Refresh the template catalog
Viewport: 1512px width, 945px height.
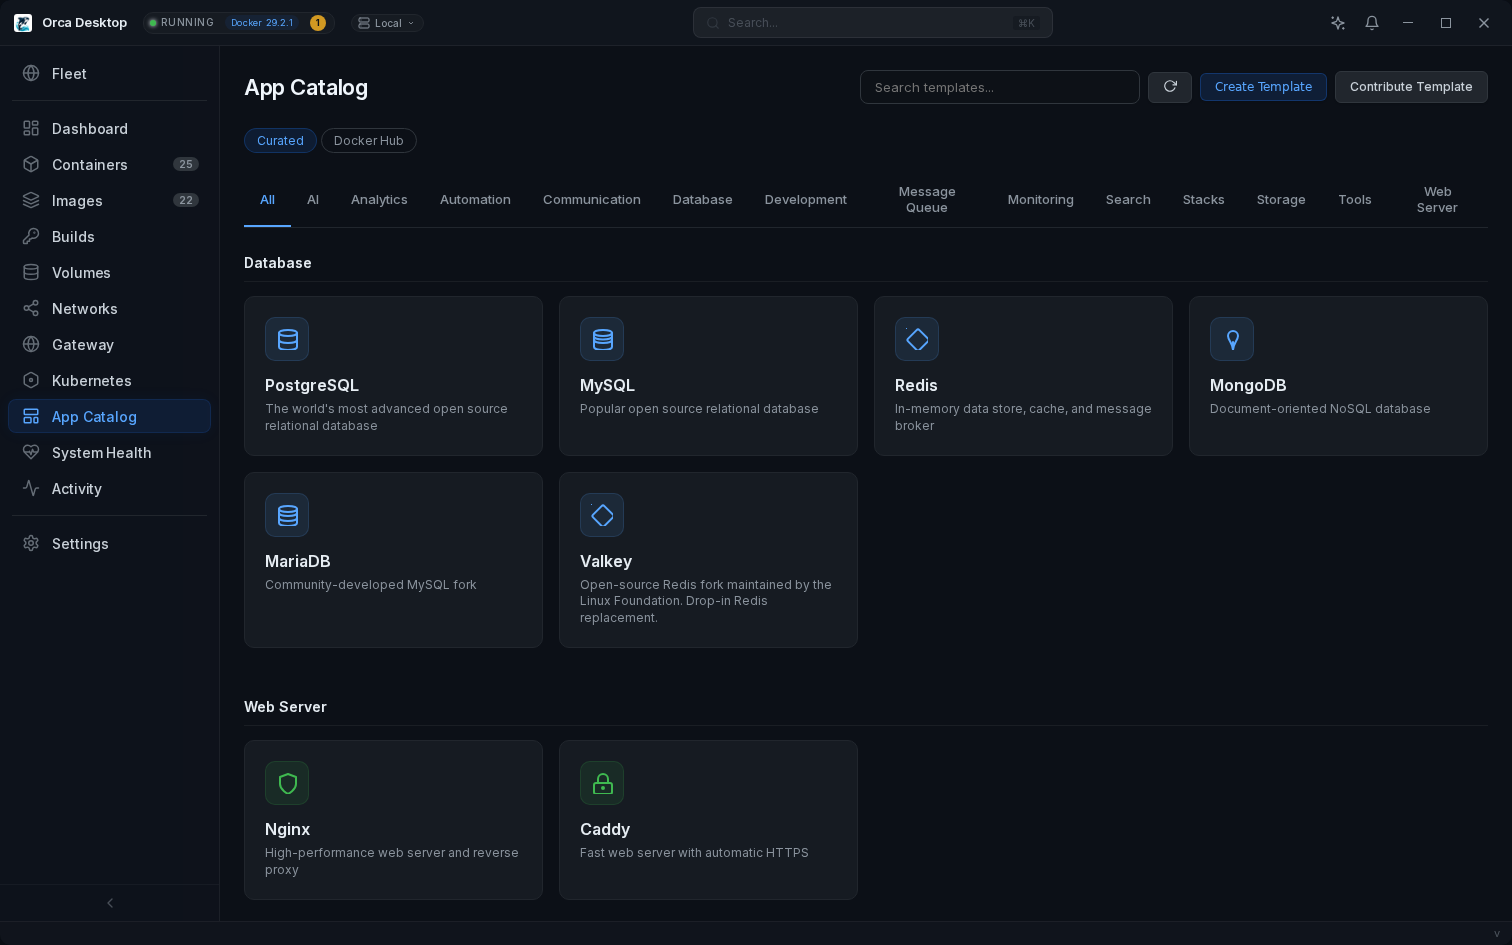click(1170, 87)
